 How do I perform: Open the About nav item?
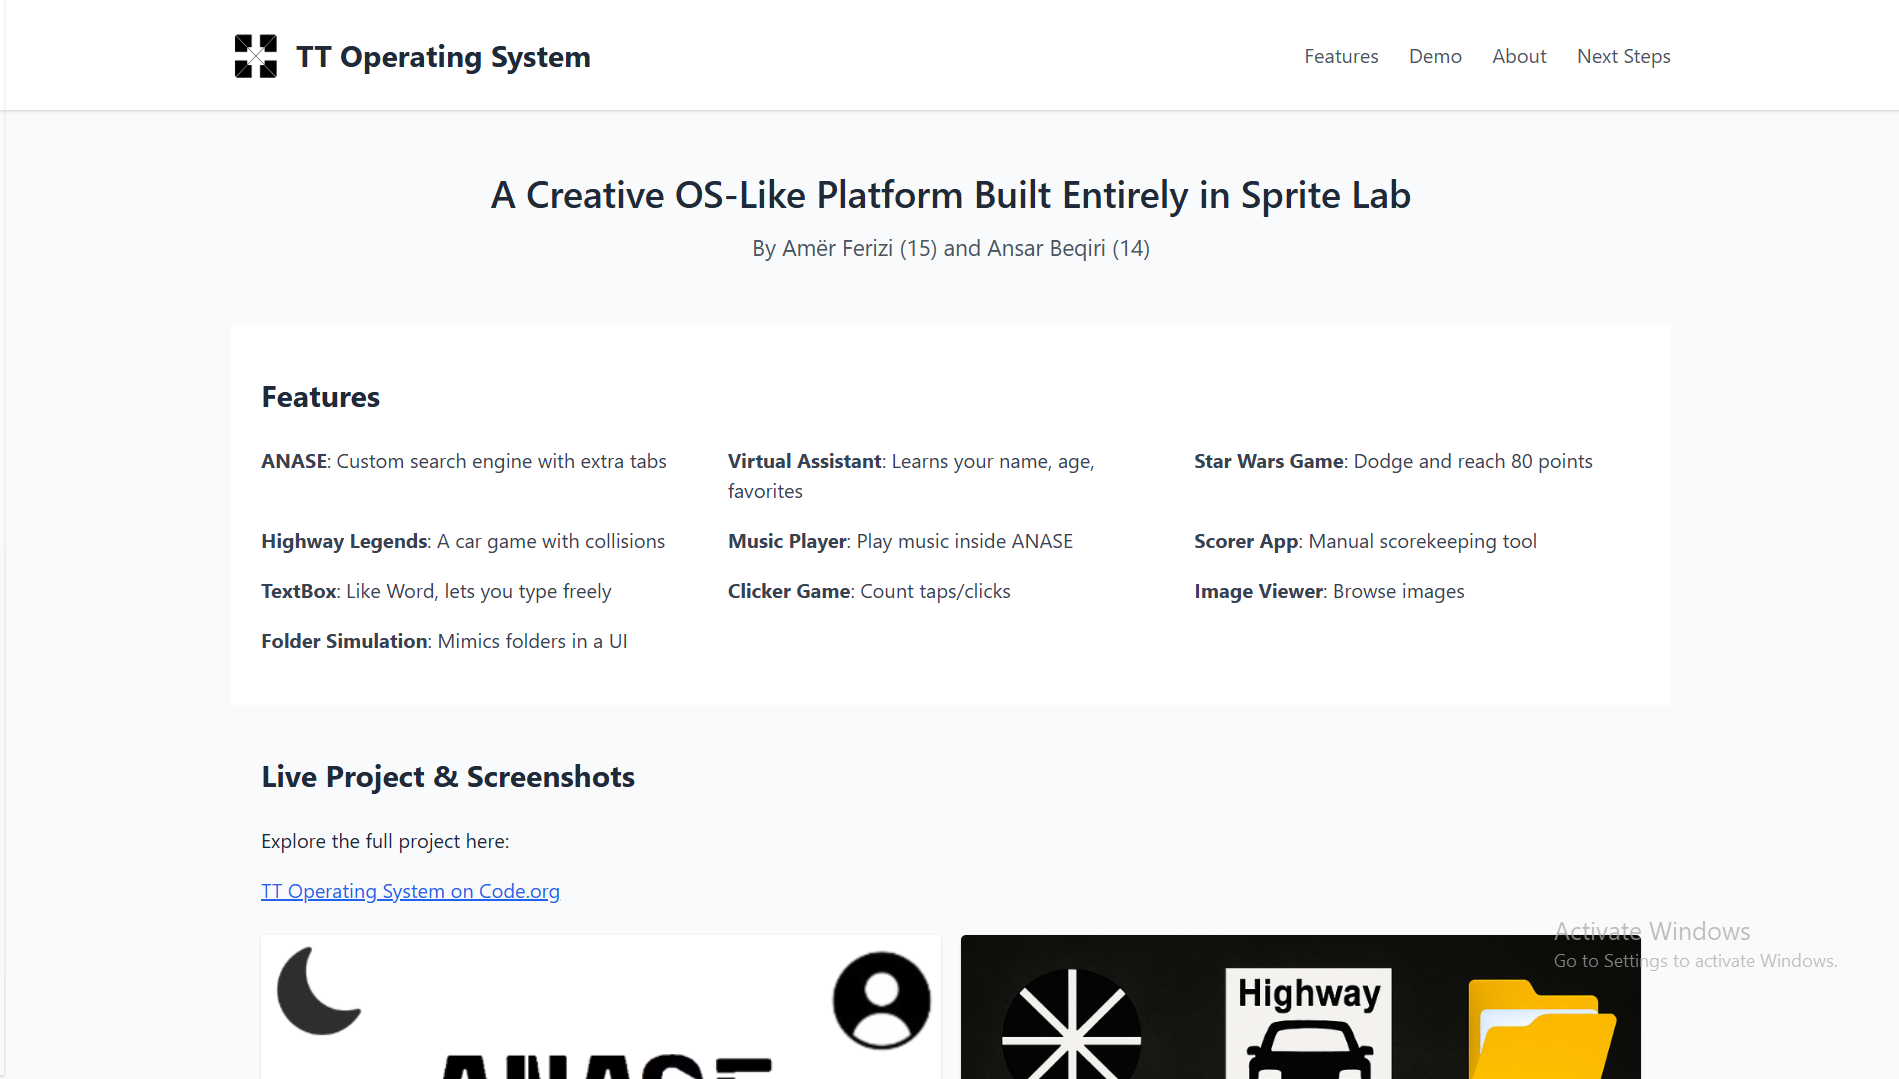tap(1519, 56)
